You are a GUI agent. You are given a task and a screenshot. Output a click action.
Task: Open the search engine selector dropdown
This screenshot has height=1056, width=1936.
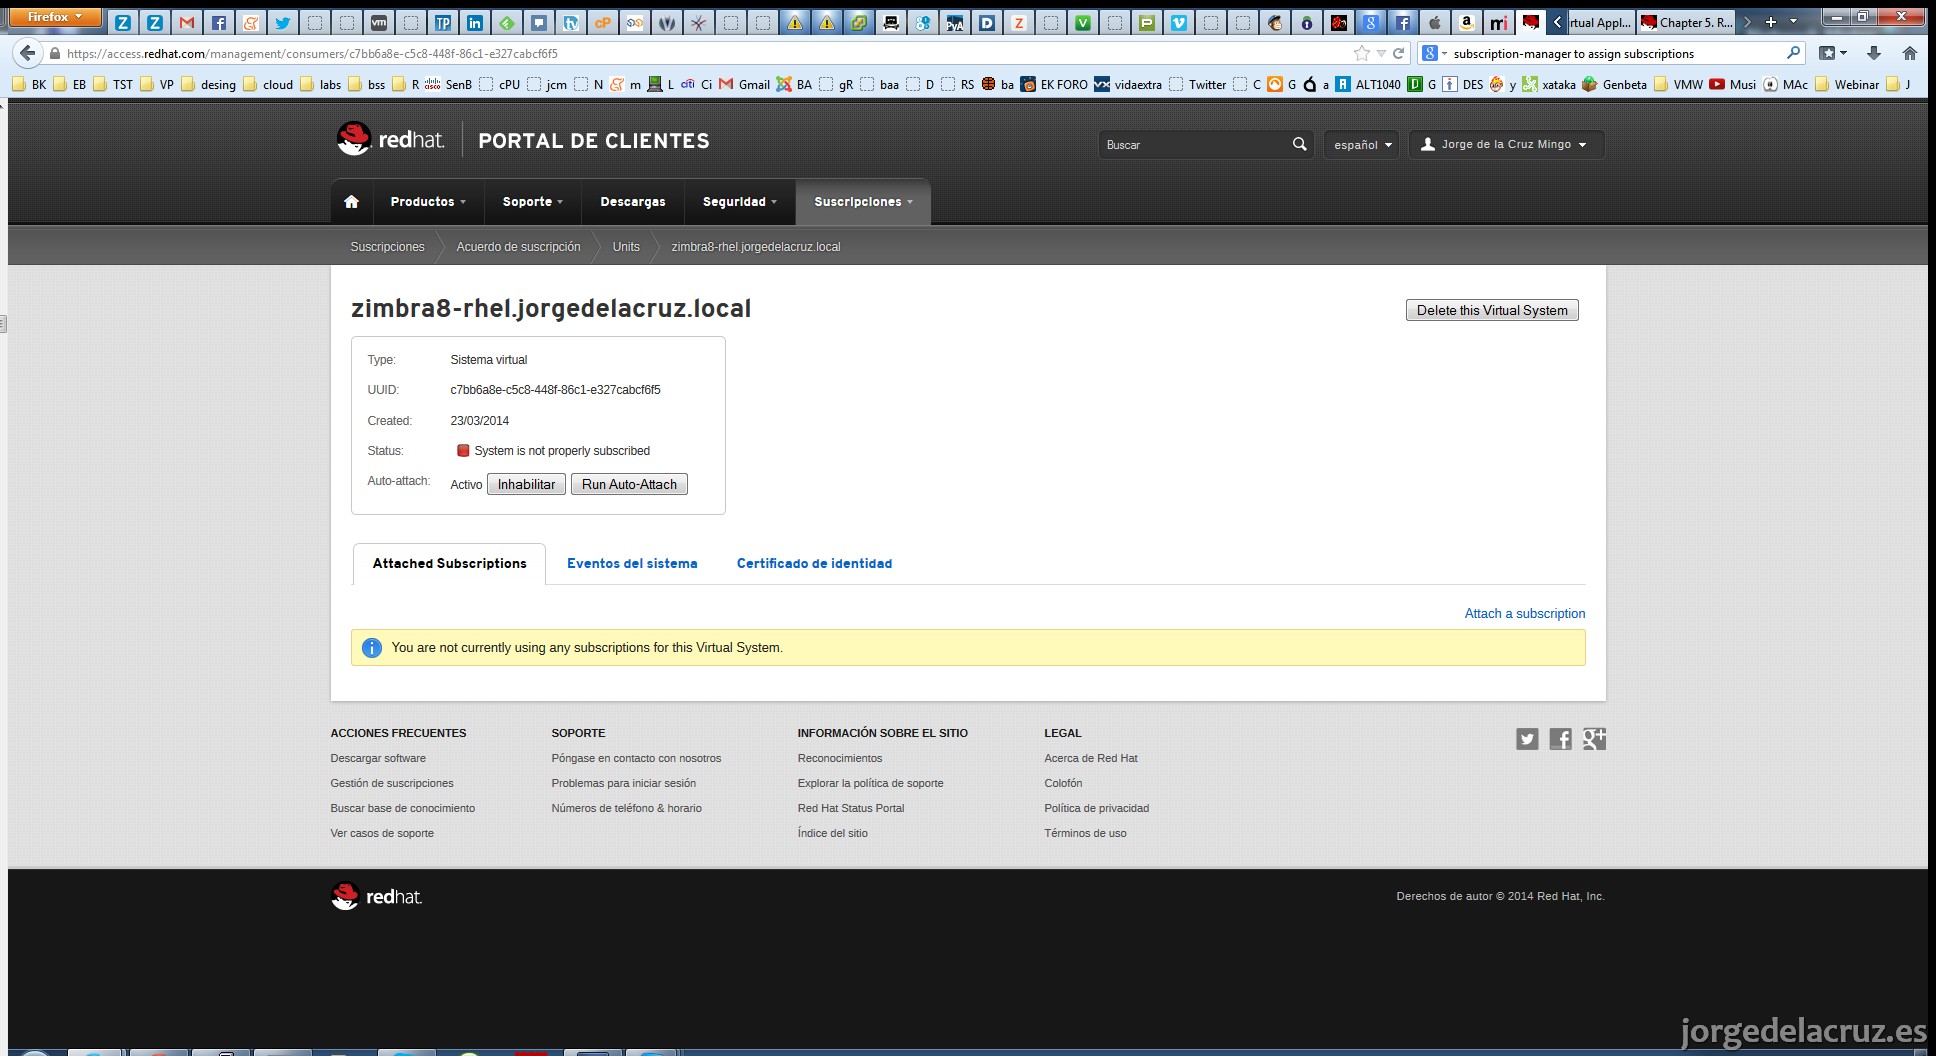[x=1435, y=53]
